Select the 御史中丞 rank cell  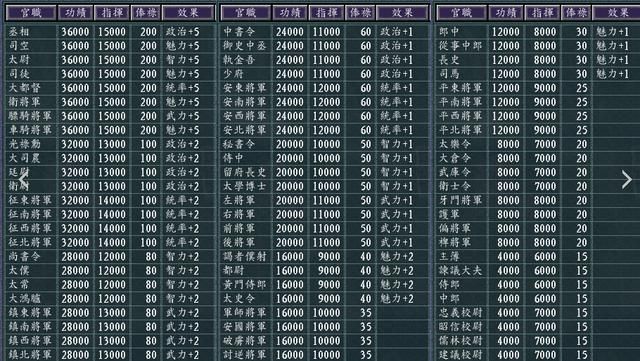click(244, 46)
